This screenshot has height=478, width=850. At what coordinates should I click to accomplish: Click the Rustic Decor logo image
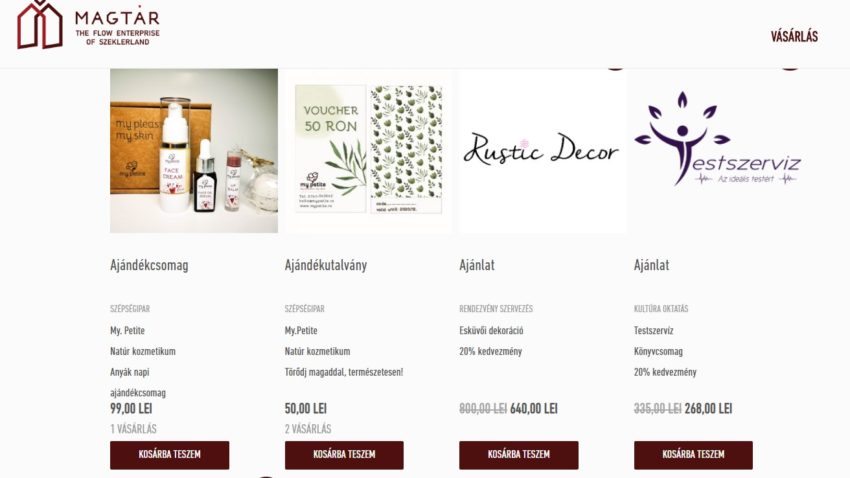[543, 151]
